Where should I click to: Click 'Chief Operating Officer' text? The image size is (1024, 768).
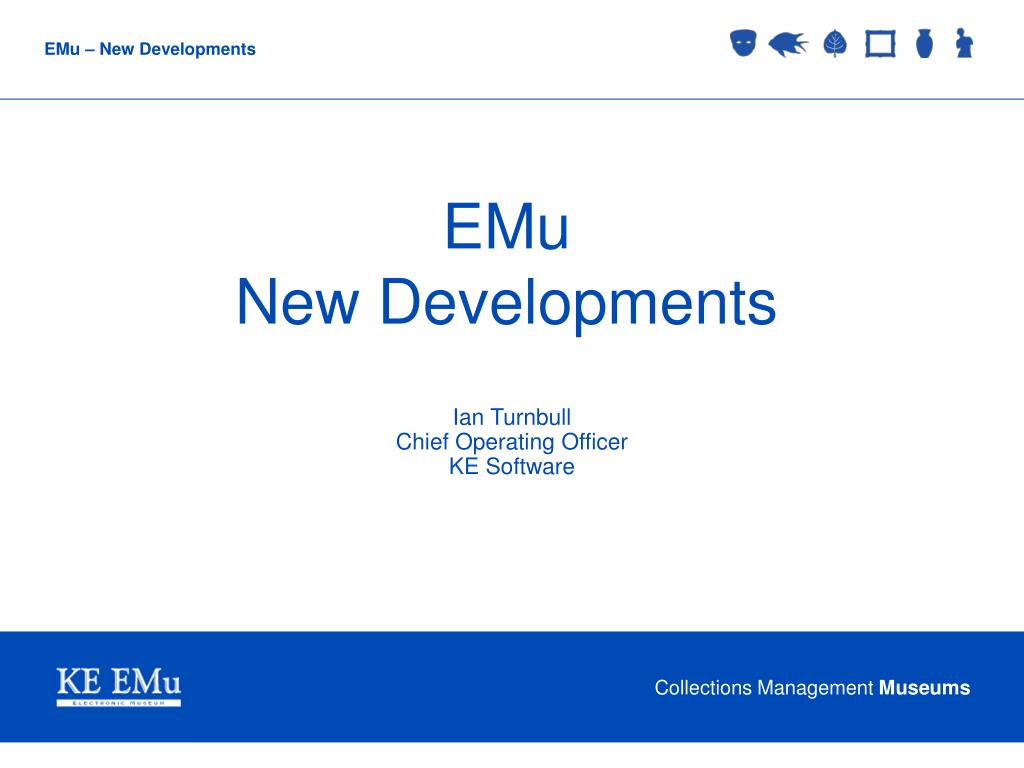pyautogui.click(x=512, y=442)
